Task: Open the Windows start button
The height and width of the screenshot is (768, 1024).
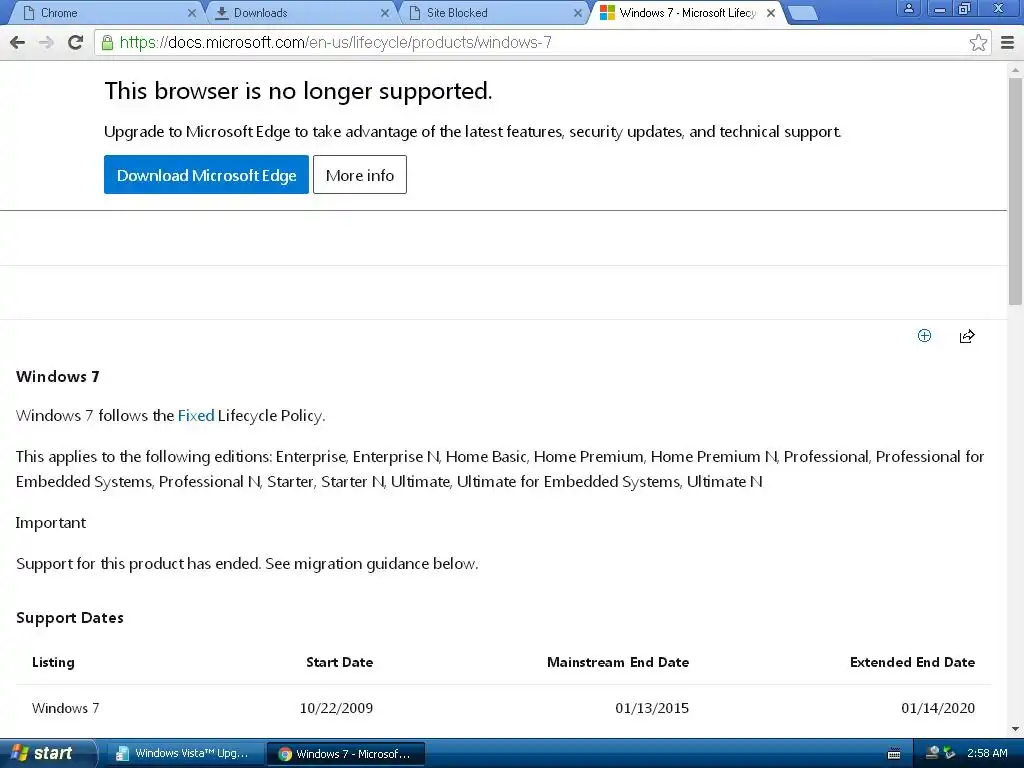Action: pos(48,753)
